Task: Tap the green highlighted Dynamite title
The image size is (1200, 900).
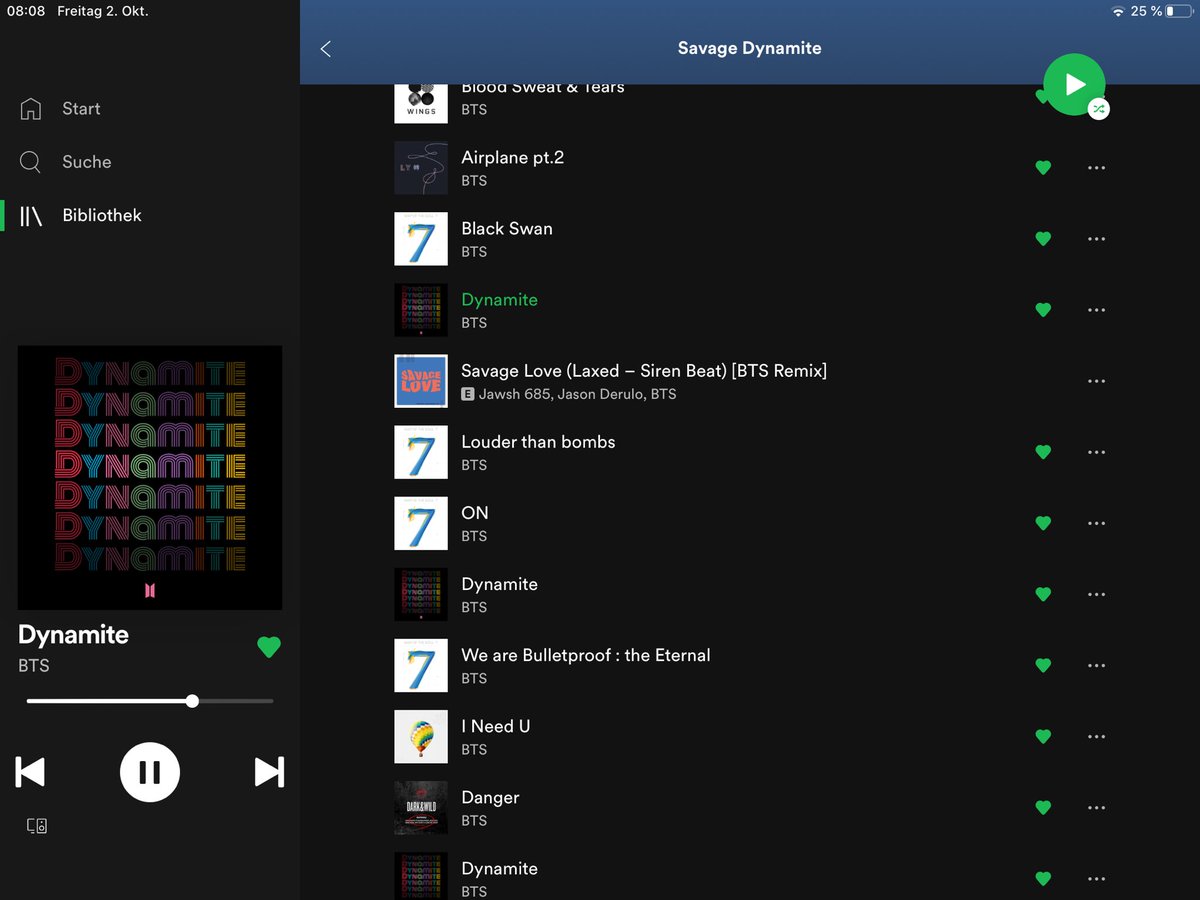Action: (x=499, y=300)
